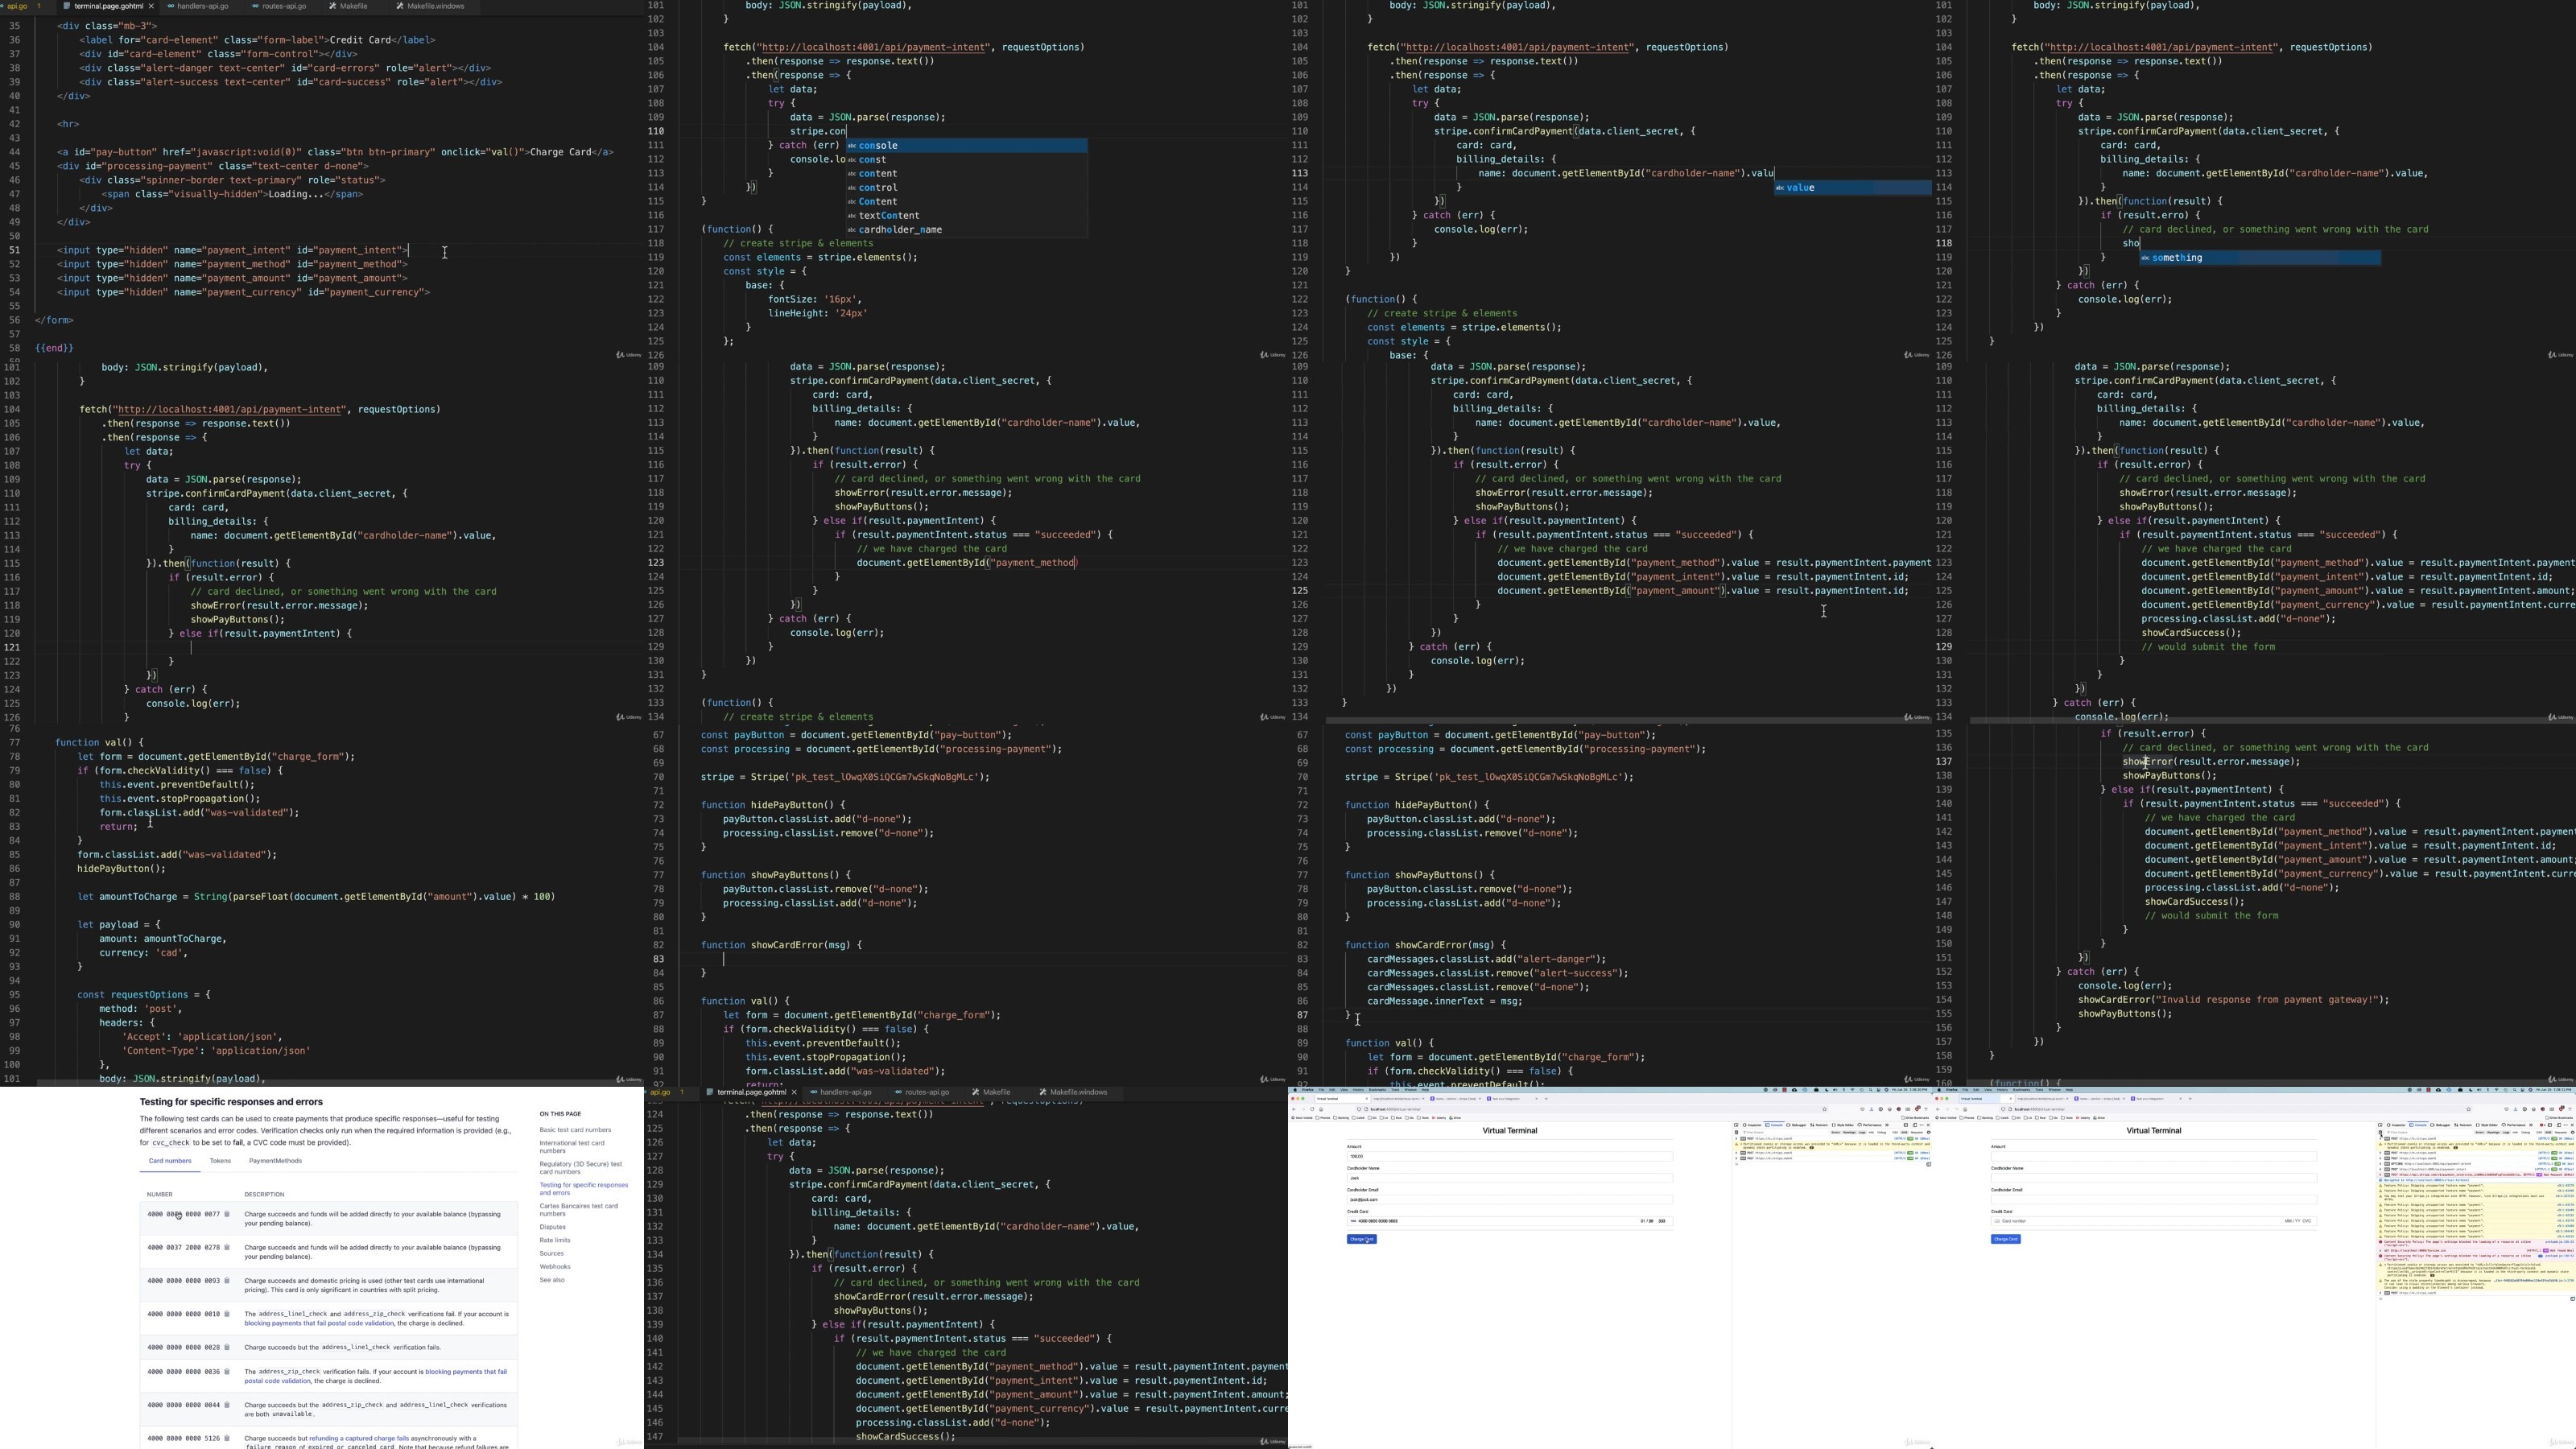2576x1449 pixels.
Task: Open the Tokens tab in Stripe docs
Action: pyautogui.click(x=220, y=1161)
